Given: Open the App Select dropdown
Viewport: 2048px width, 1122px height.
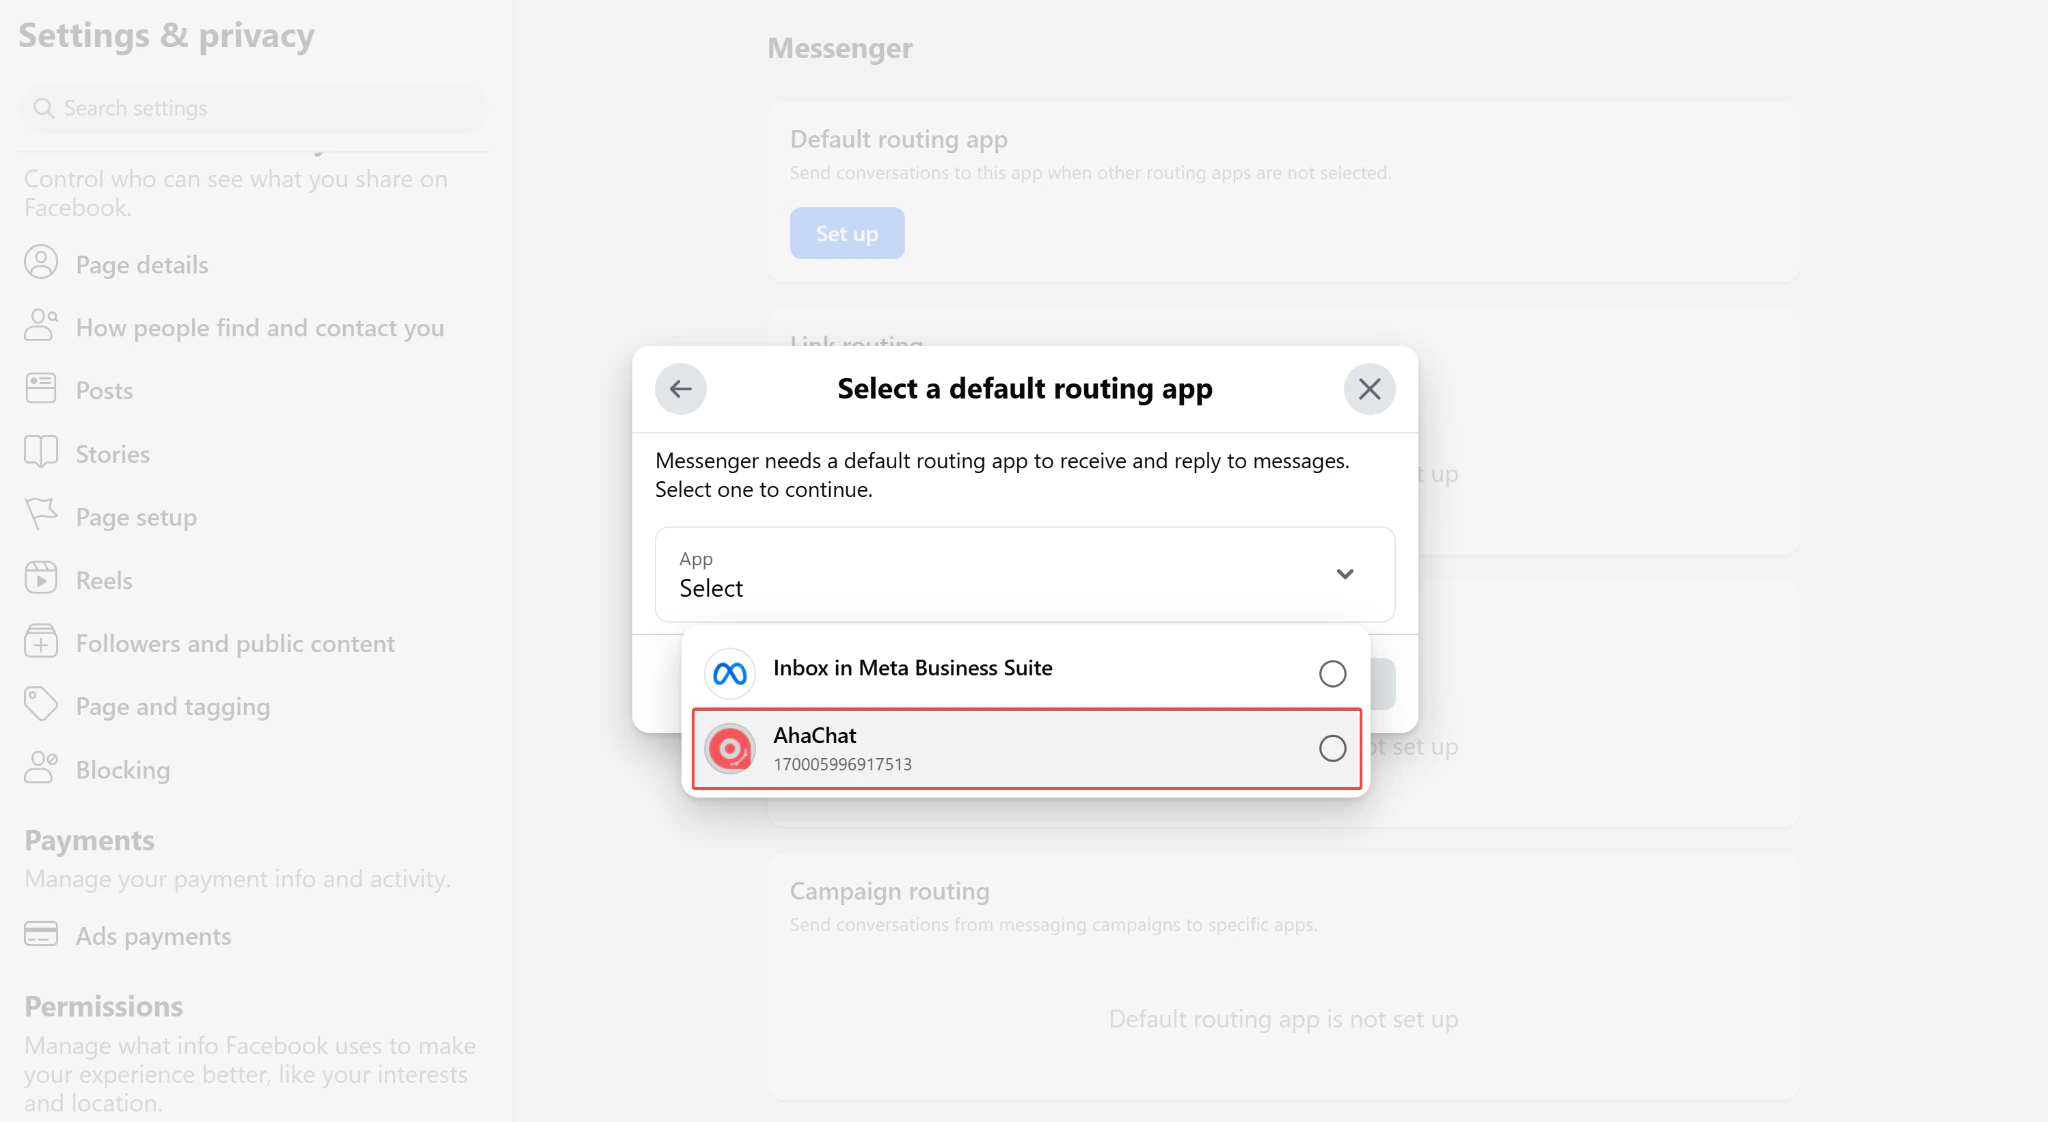Looking at the screenshot, I should [1025, 574].
